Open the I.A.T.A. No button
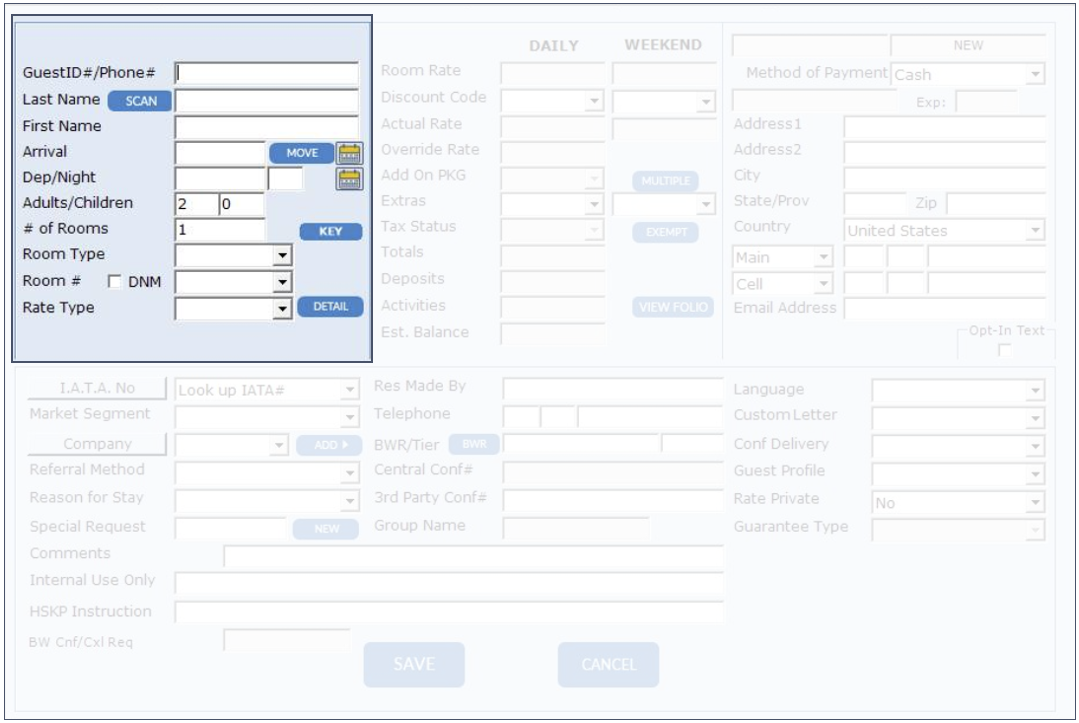This screenshot has width=1079, height=723. coord(97,389)
